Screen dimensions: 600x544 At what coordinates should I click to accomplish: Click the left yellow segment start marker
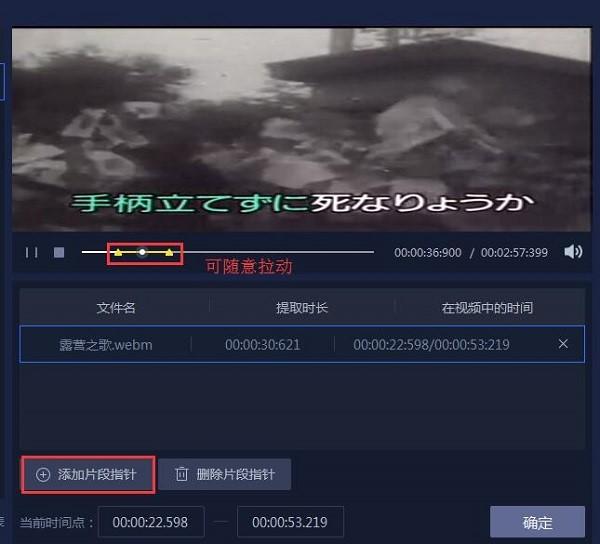coord(118,252)
